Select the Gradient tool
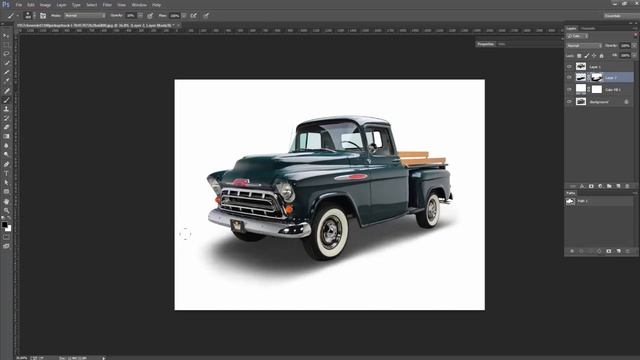This screenshot has height=360, width=640. click(6, 136)
